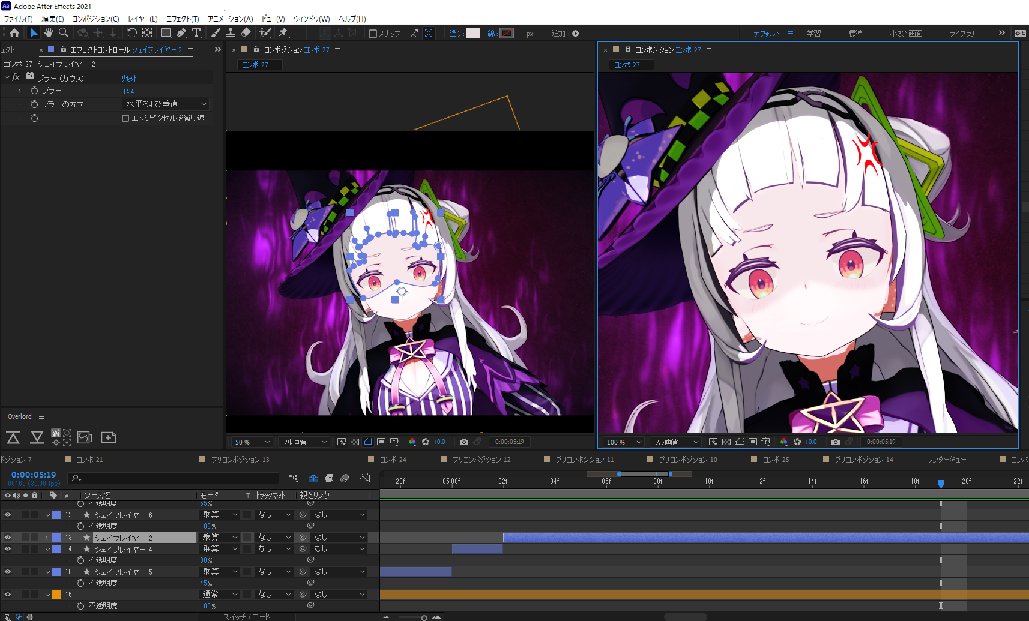The width and height of the screenshot is (1029, 621).
Task: Open parent dropdown for shape layer 5
Action: (339, 572)
